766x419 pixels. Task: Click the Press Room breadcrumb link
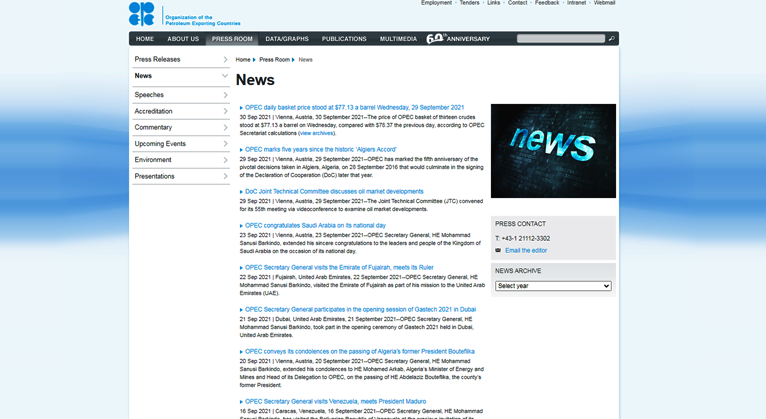[275, 60]
